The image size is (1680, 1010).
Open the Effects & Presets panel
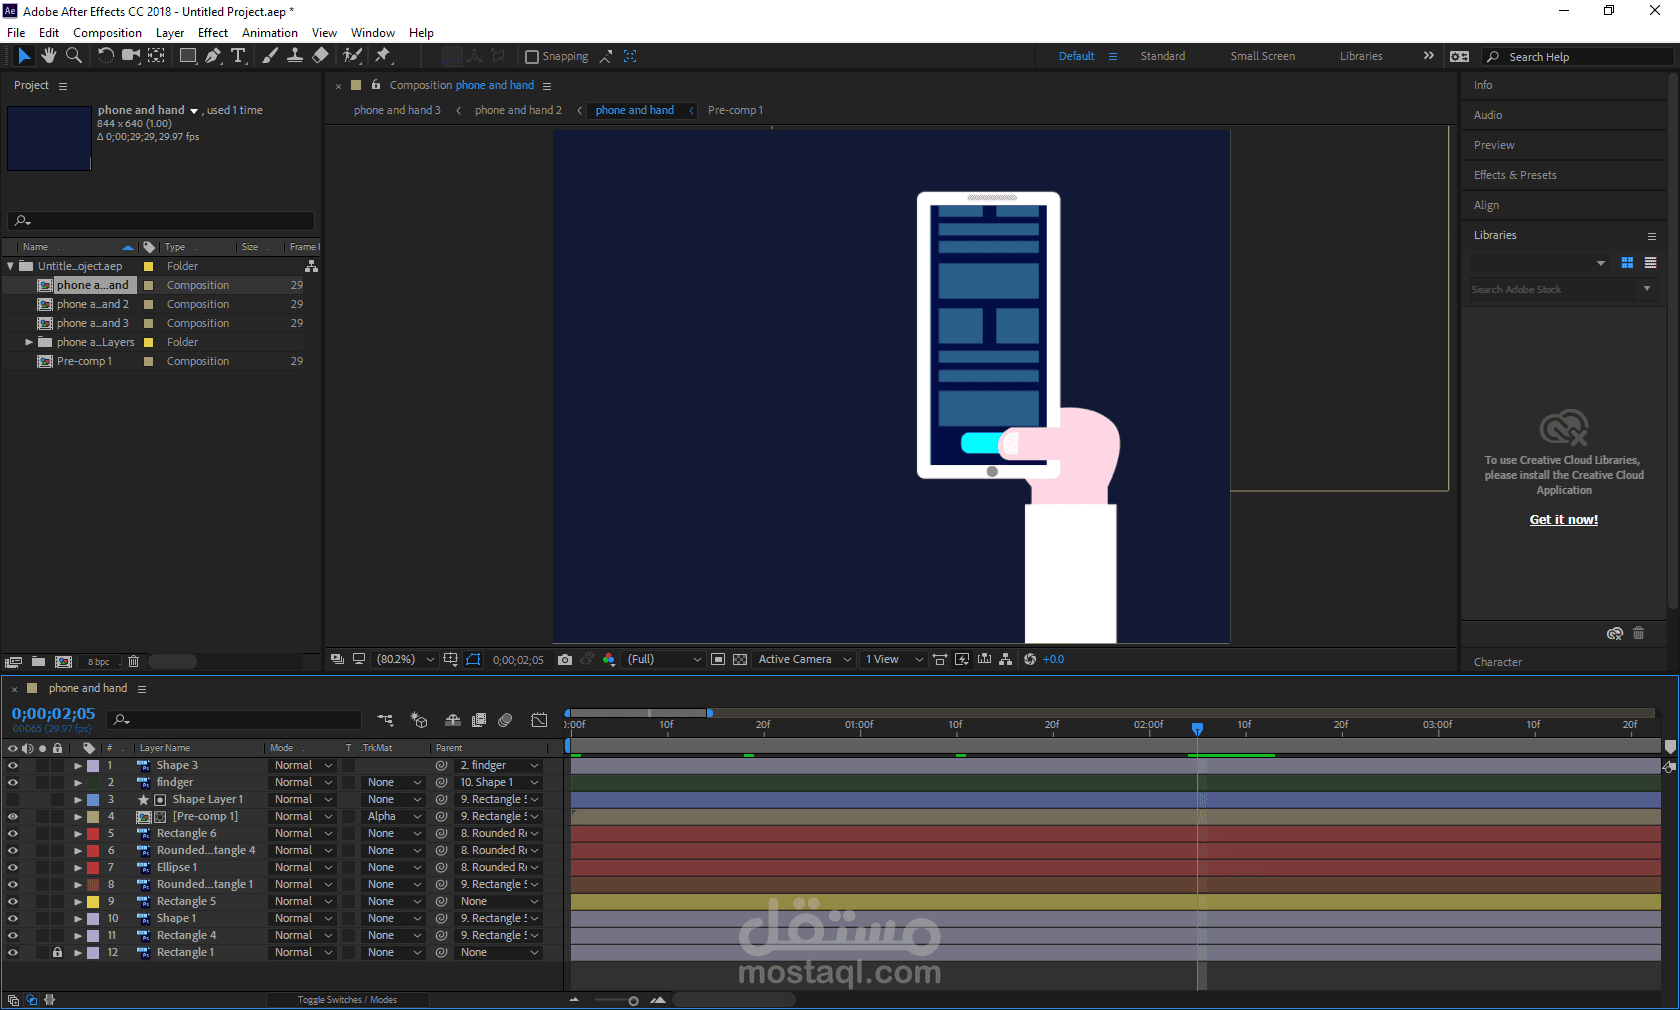click(1515, 175)
